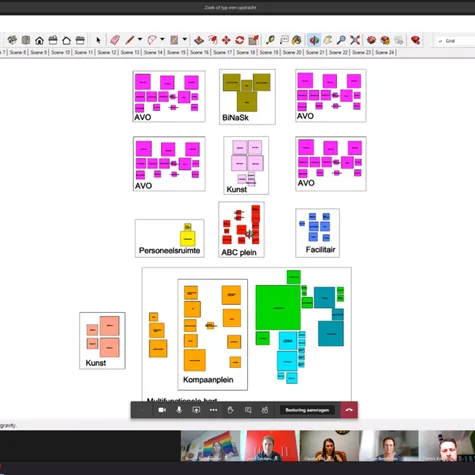The image size is (475, 475).
Task: Select the Scale tool
Action: pyautogui.click(x=253, y=40)
